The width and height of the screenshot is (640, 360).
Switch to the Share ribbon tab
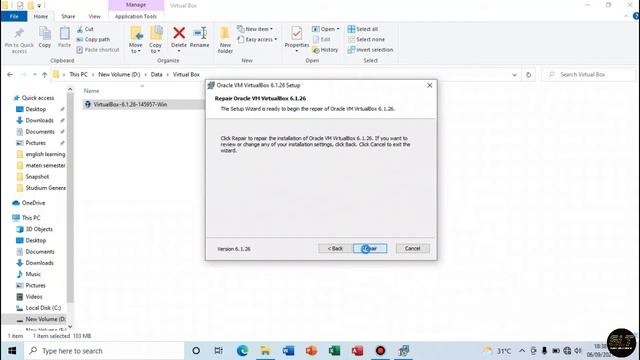point(68,16)
